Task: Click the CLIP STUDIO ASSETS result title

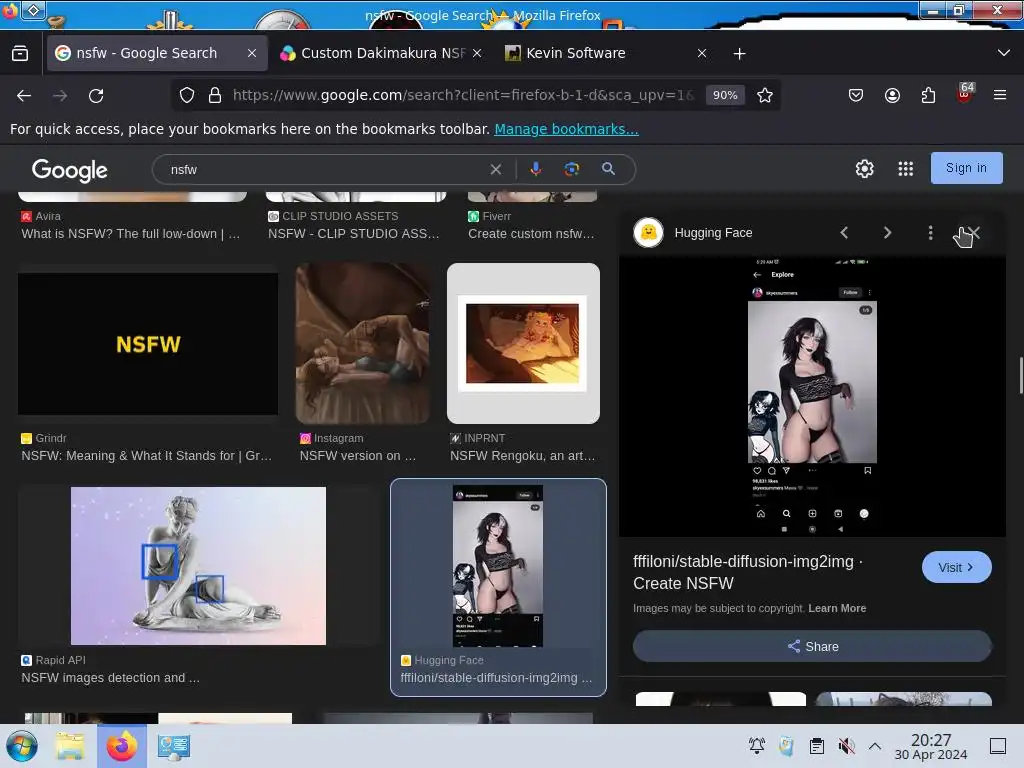Action: pyautogui.click(x=353, y=234)
